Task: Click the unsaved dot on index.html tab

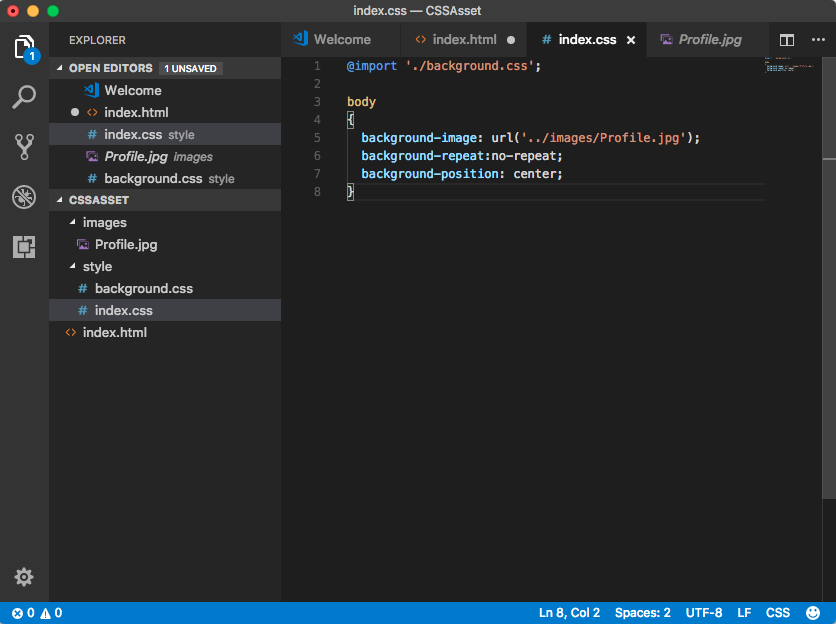Action: (x=511, y=40)
